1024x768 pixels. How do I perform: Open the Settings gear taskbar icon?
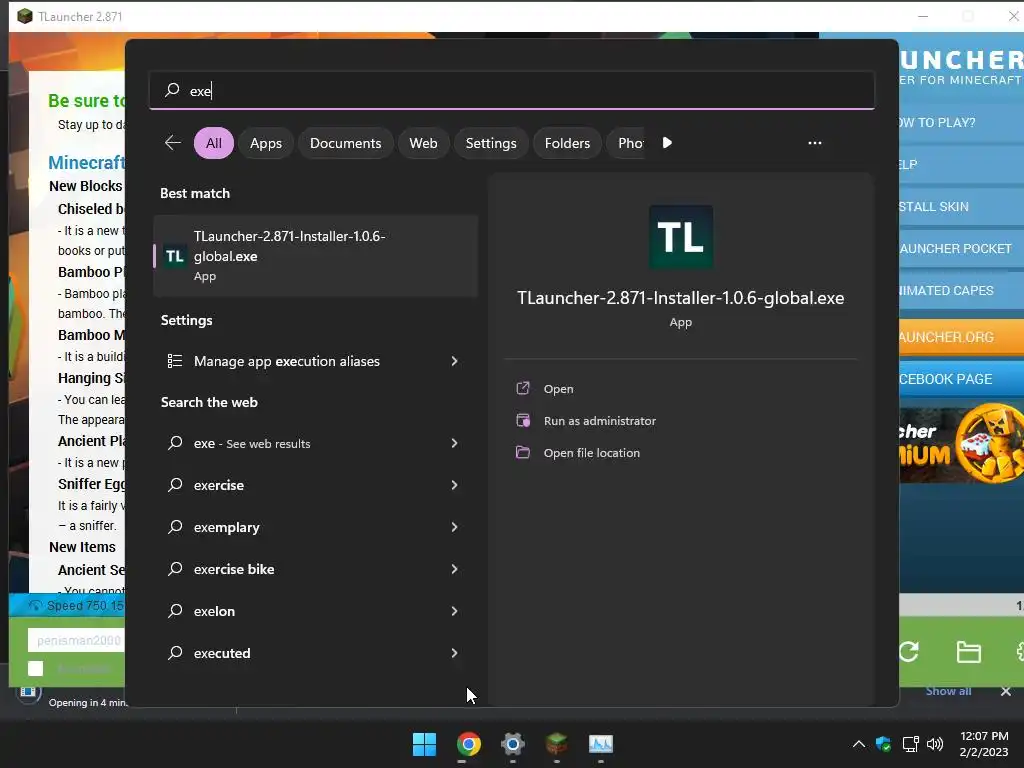pos(513,744)
